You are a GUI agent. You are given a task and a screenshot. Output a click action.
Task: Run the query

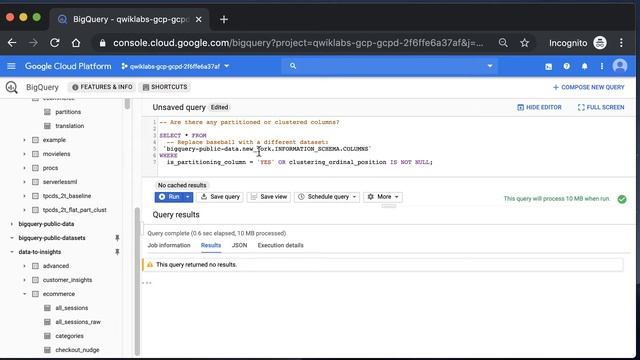pyautogui.click(x=169, y=197)
